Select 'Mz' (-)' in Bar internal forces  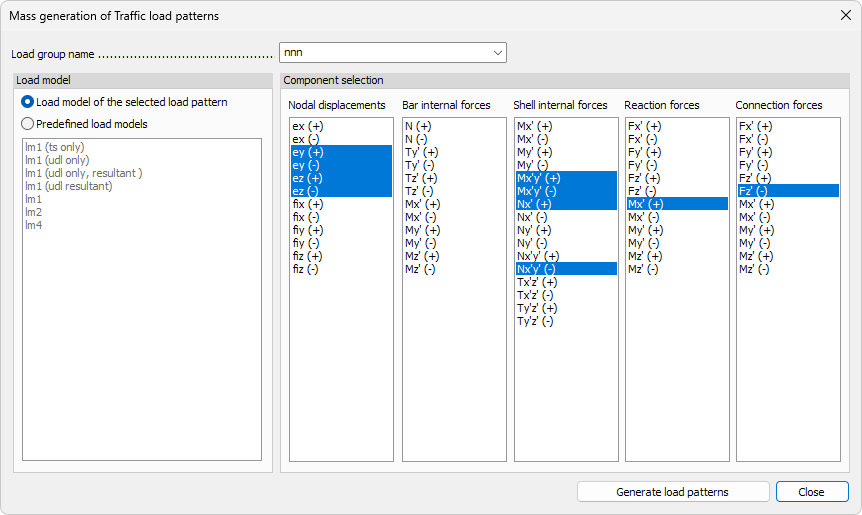421,269
